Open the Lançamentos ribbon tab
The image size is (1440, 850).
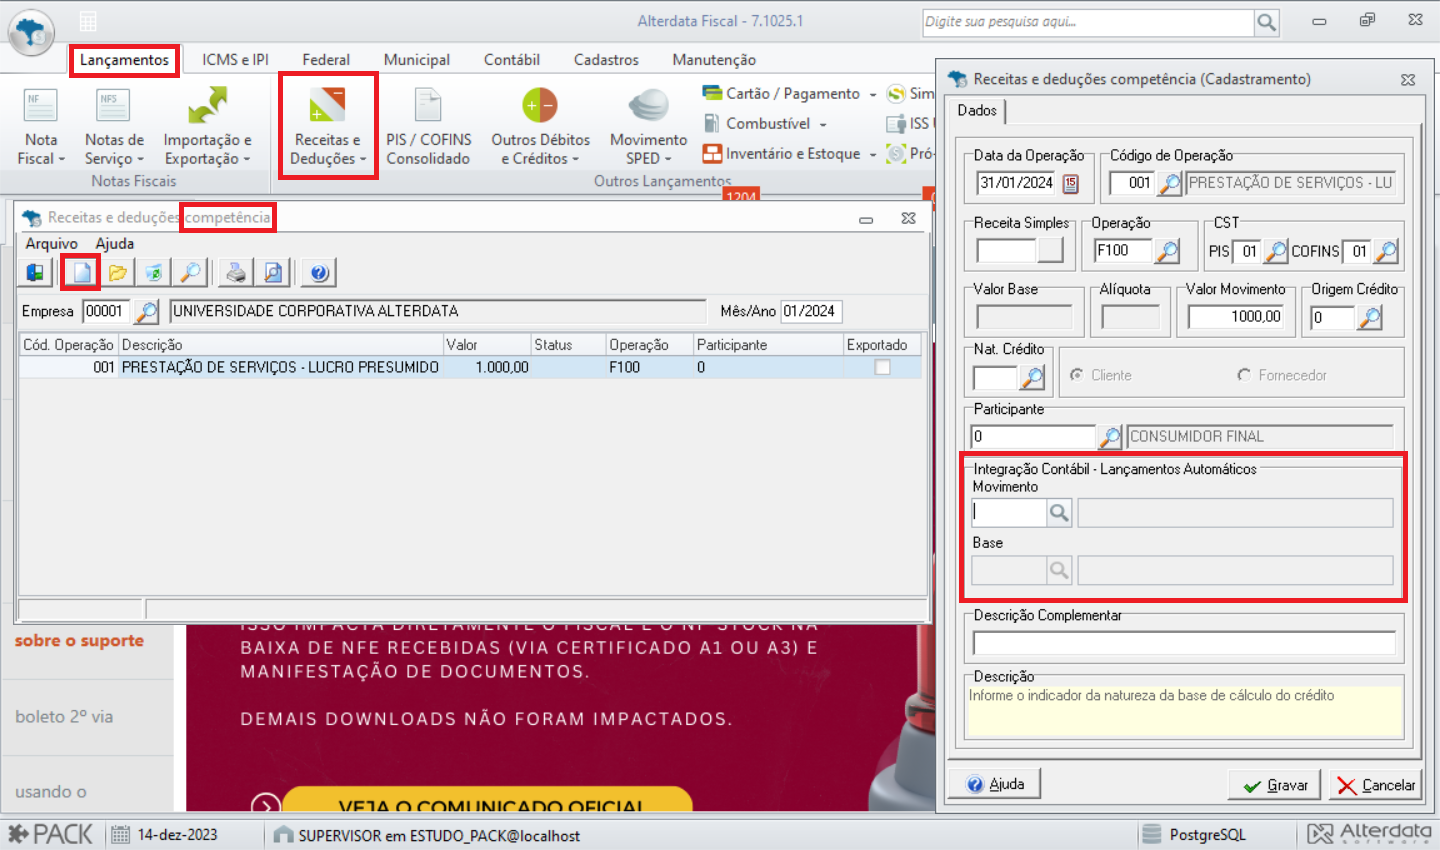125,60
